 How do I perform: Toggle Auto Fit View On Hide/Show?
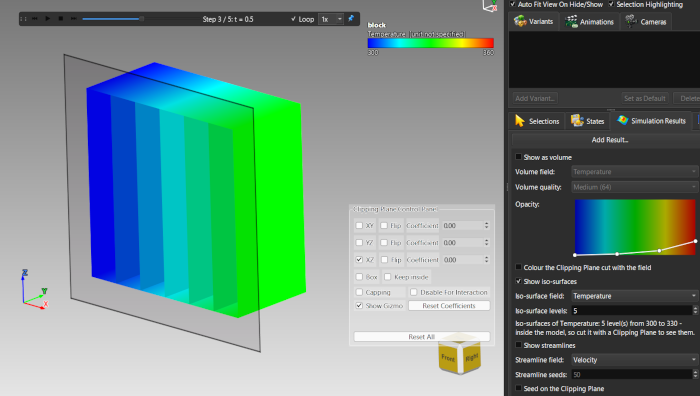[512, 4]
